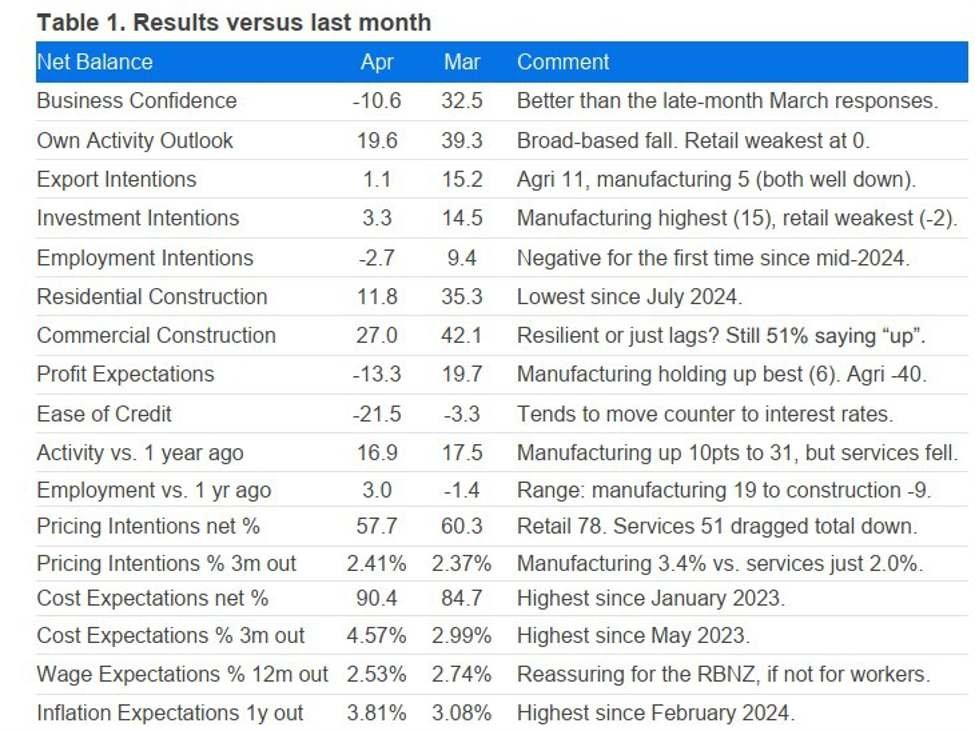Click the 'Table 1. Results versus last month' title

[x=234, y=22]
